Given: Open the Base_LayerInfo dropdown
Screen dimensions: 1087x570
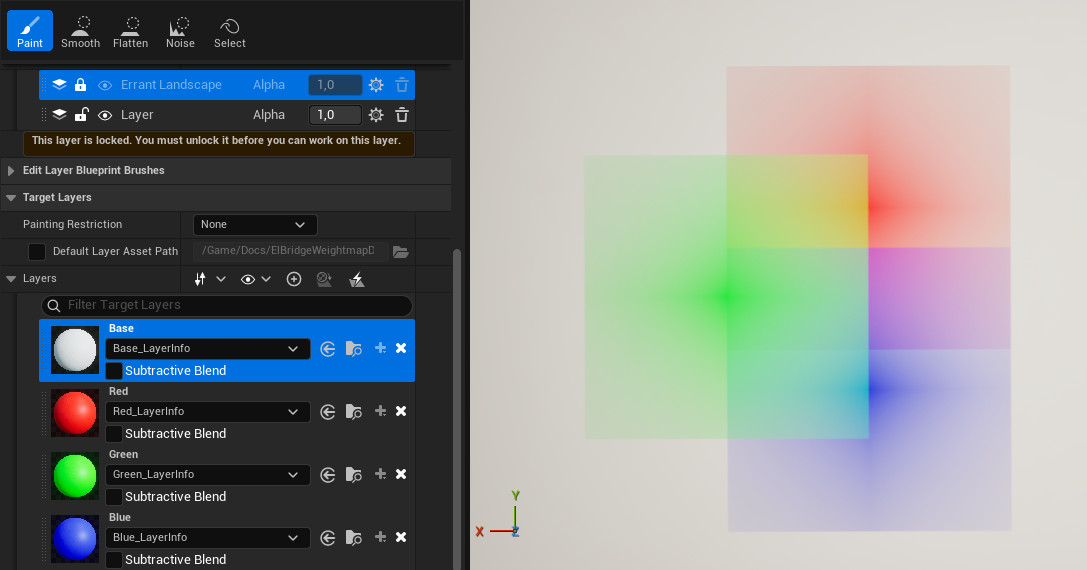Looking at the screenshot, I should coord(207,349).
